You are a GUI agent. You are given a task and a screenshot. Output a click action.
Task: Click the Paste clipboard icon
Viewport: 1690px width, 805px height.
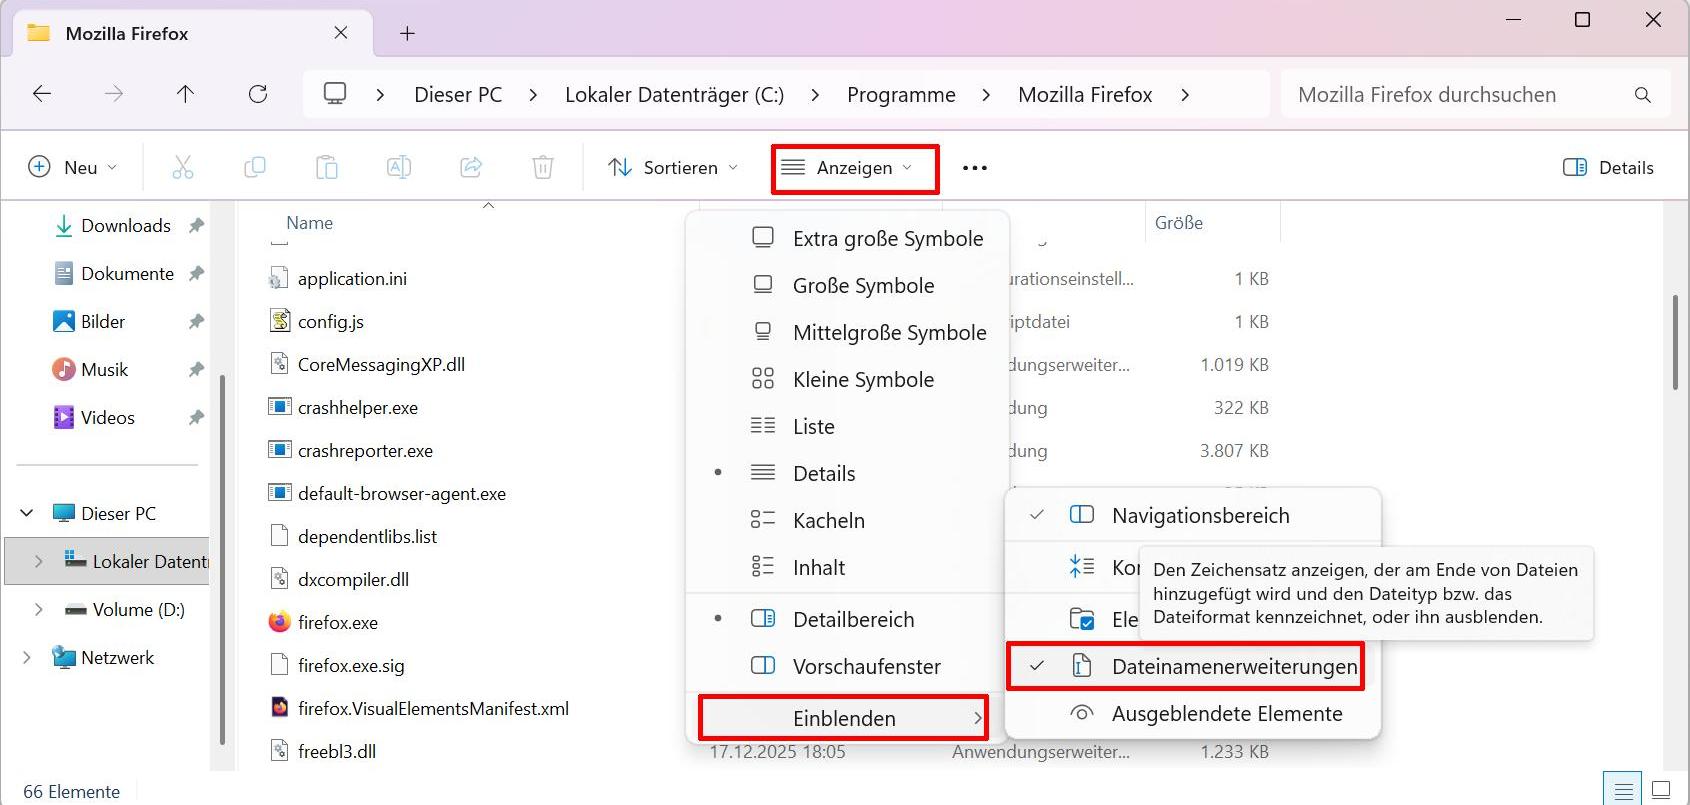[x=327, y=167]
